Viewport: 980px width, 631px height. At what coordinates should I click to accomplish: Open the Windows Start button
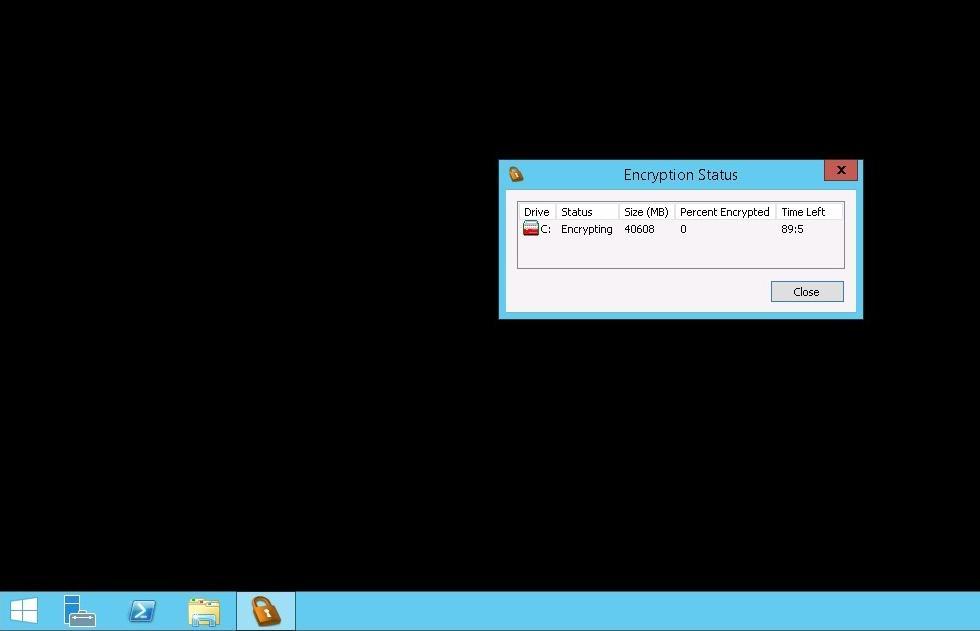[24, 610]
